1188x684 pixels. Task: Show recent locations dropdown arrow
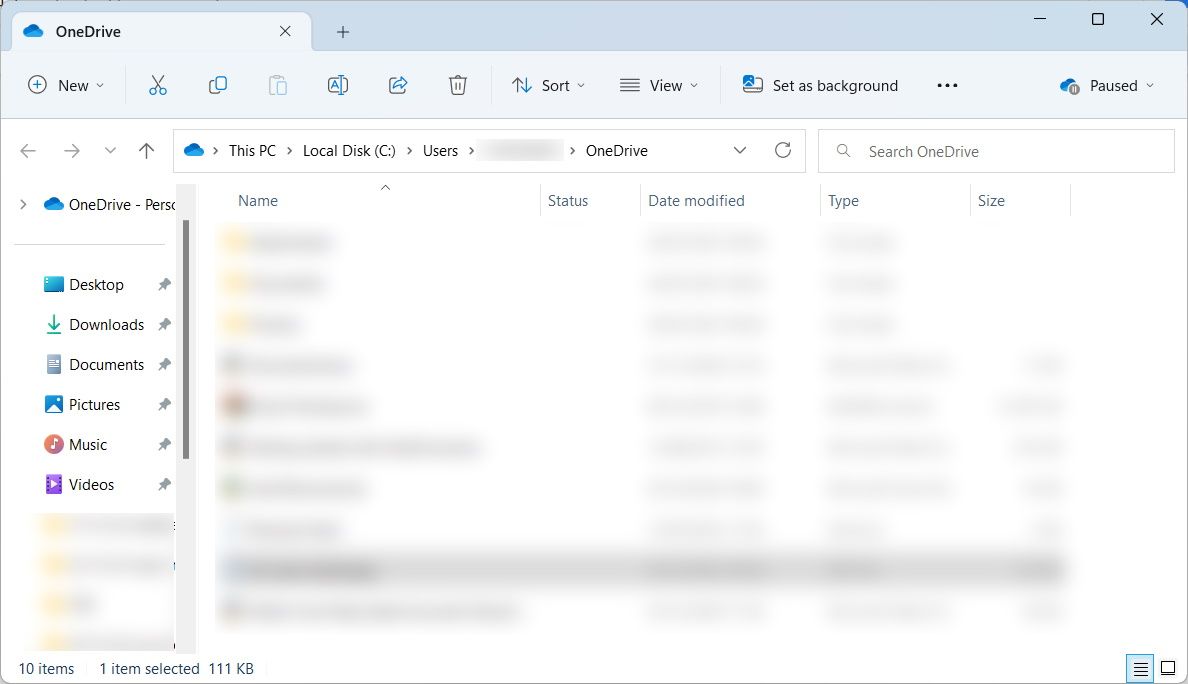pyautogui.click(x=110, y=151)
